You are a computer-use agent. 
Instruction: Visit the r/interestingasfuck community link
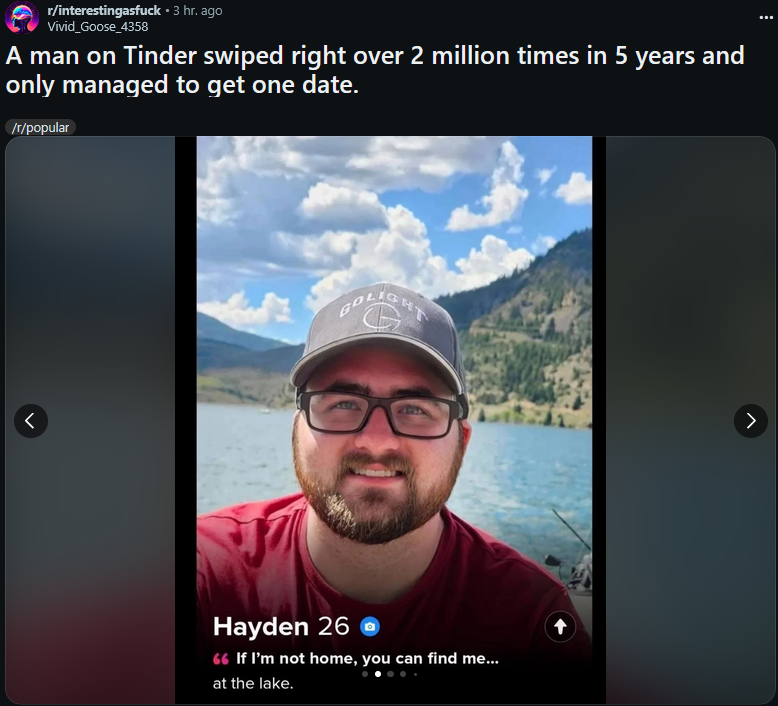point(104,10)
